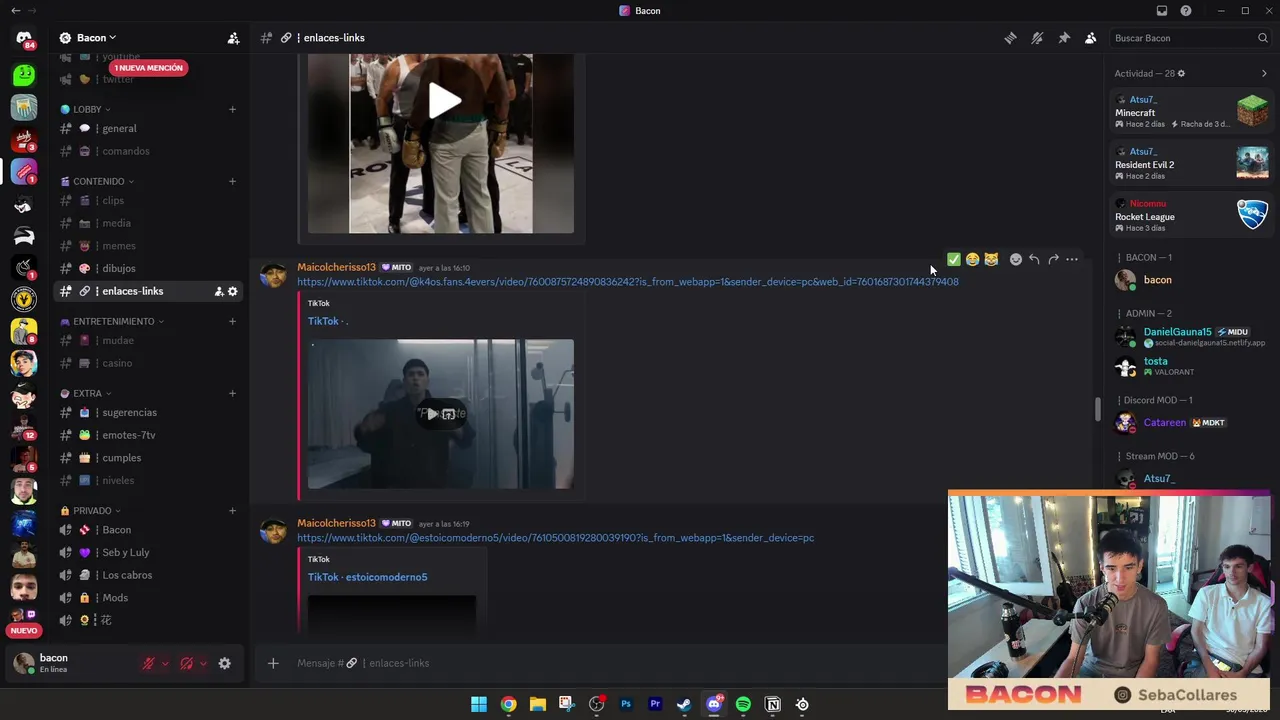Toggle the member list icon
Viewport: 1280px width, 720px height.
click(x=1091, y=38)
